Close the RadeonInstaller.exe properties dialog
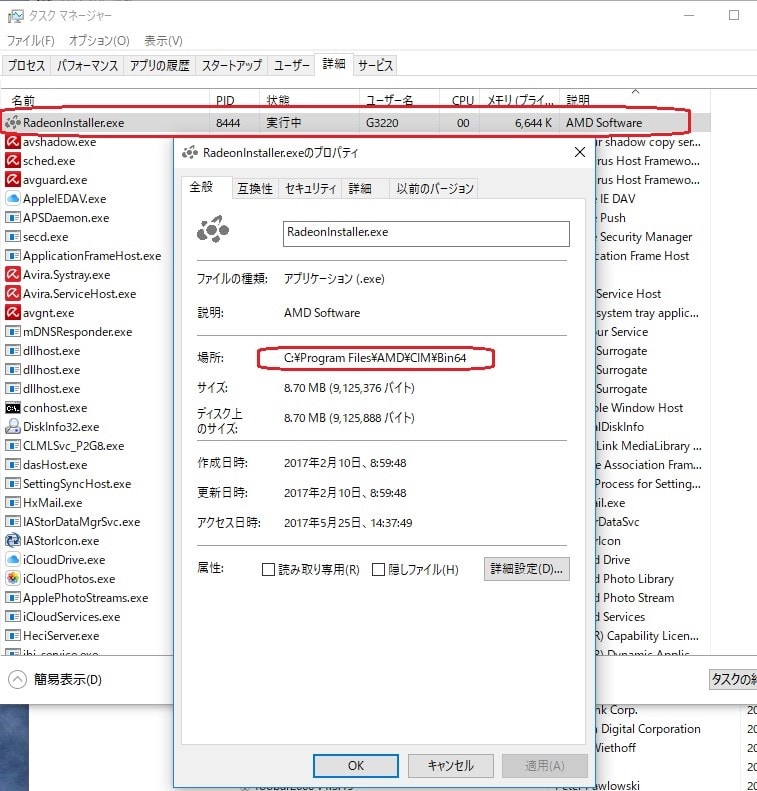757x791 pixels. coord(580,152)
